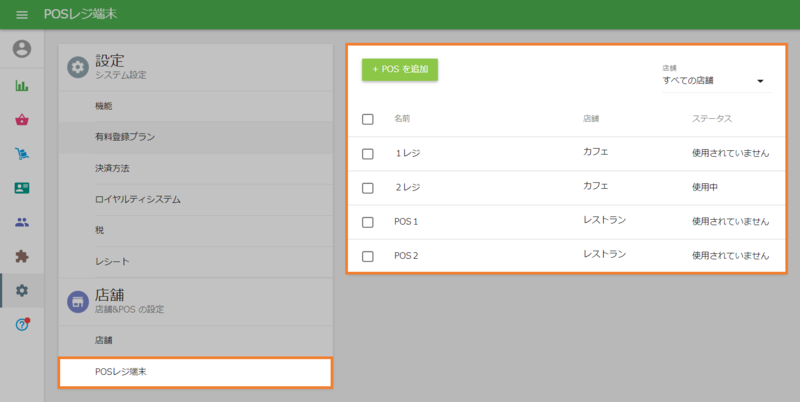800x402 pixels.
Task: Open the items shopping basket icon
Action: point(22,120)
